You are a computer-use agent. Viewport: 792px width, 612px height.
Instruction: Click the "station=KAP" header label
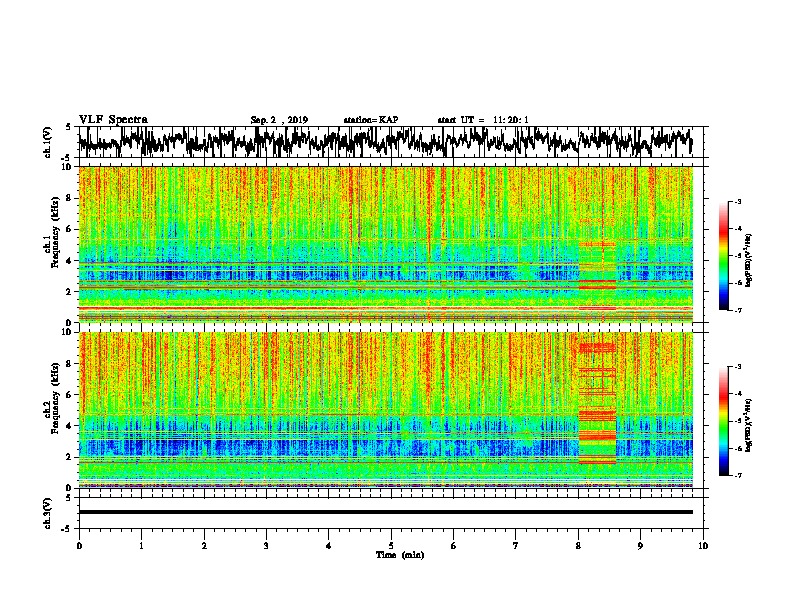pyautogui.click(x=371, y=120)
